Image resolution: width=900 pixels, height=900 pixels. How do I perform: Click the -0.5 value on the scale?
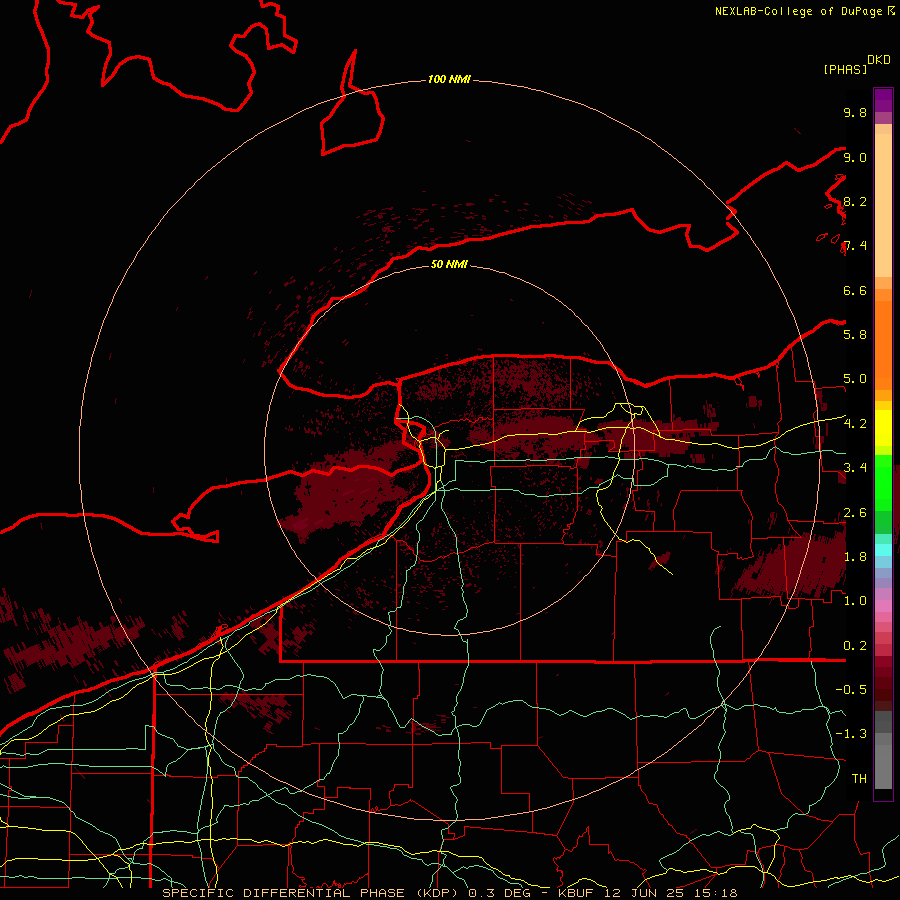(851, 689)
